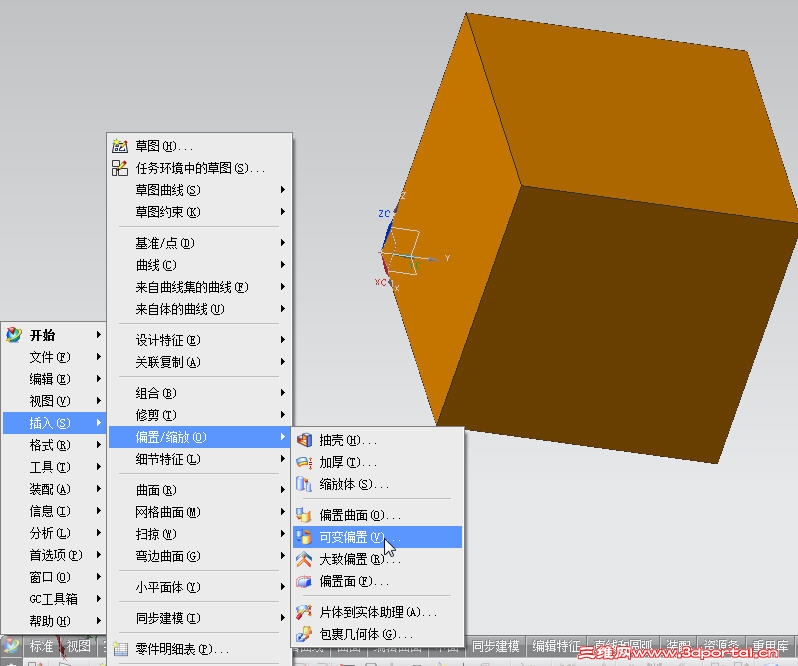Viewport: 798px width, 666px height.
Task: Expand the 基准/点(D) submenu arrow
Action: (x=282, y=243)
